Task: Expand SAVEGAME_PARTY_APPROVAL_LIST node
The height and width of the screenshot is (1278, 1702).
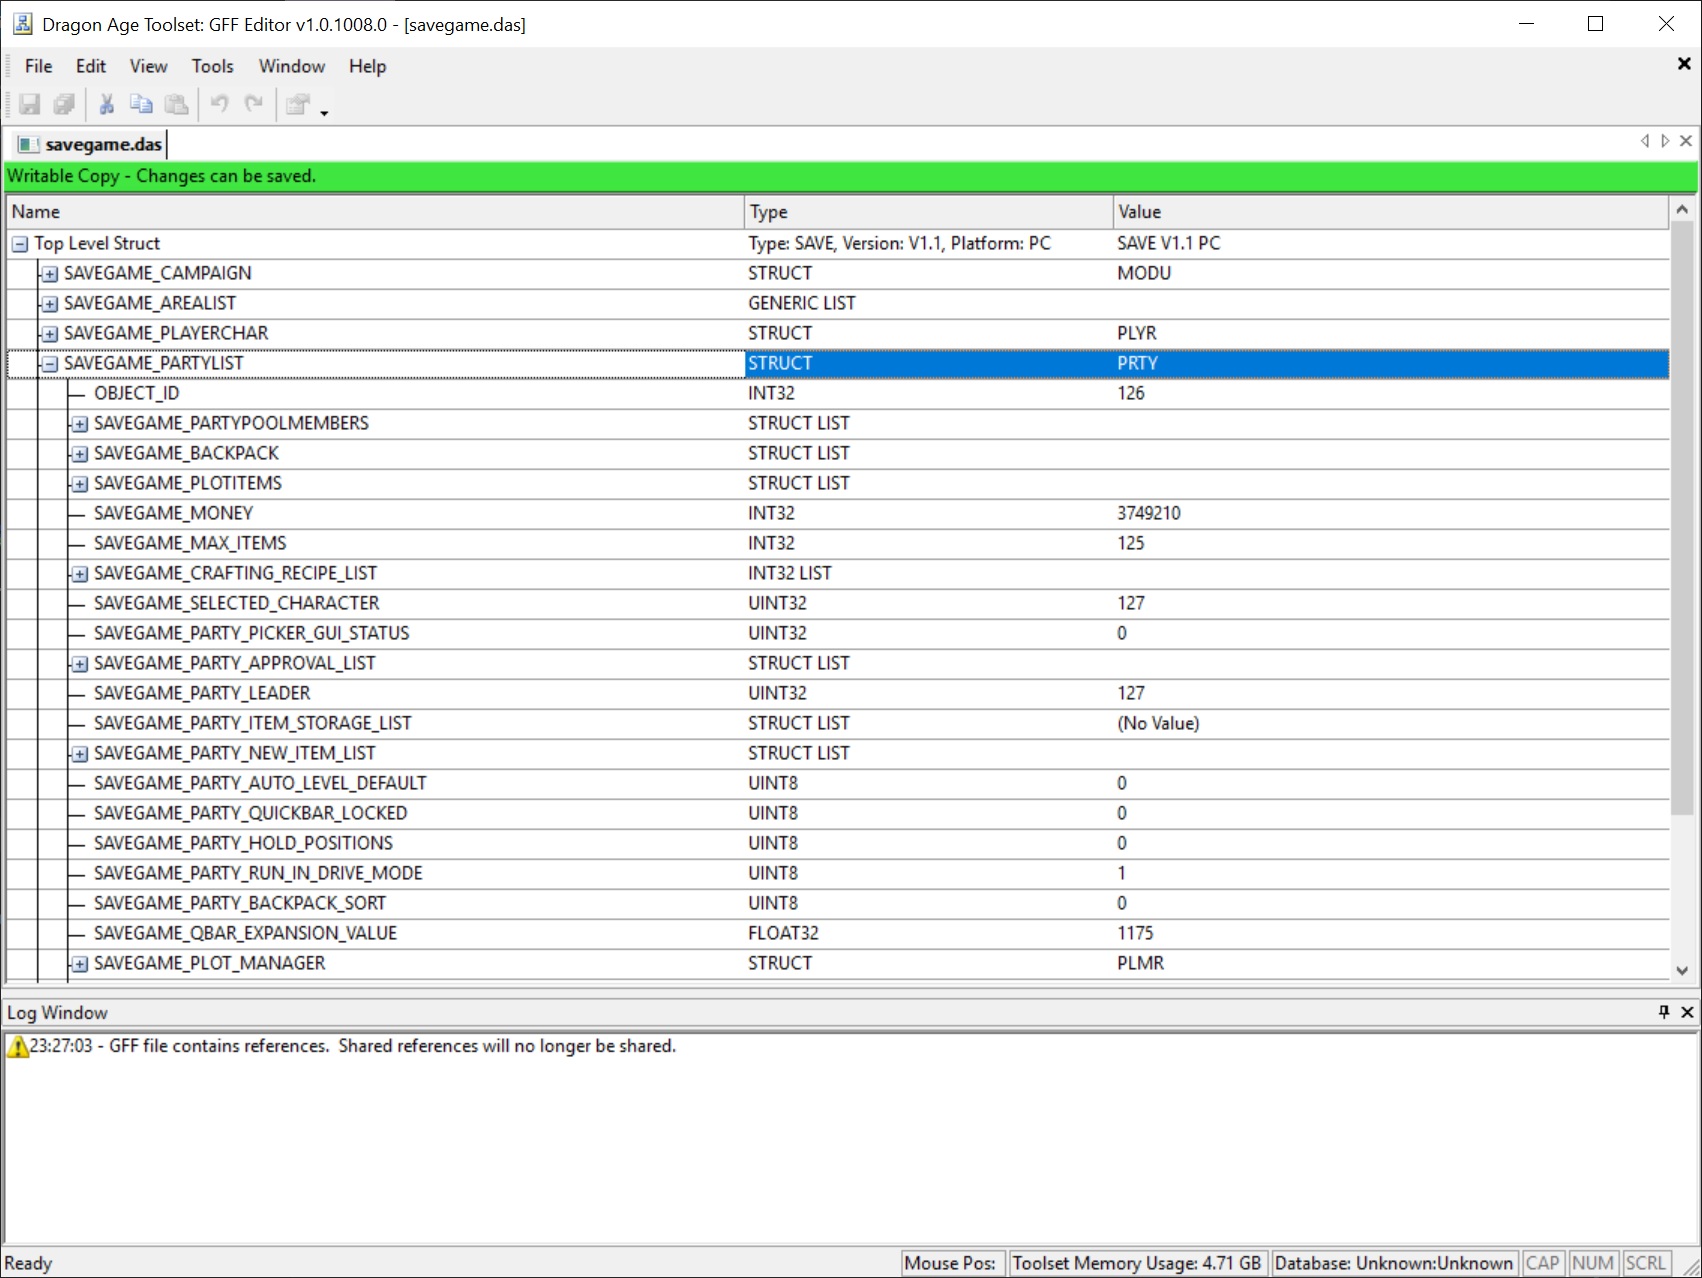Action: pos(80,664)
